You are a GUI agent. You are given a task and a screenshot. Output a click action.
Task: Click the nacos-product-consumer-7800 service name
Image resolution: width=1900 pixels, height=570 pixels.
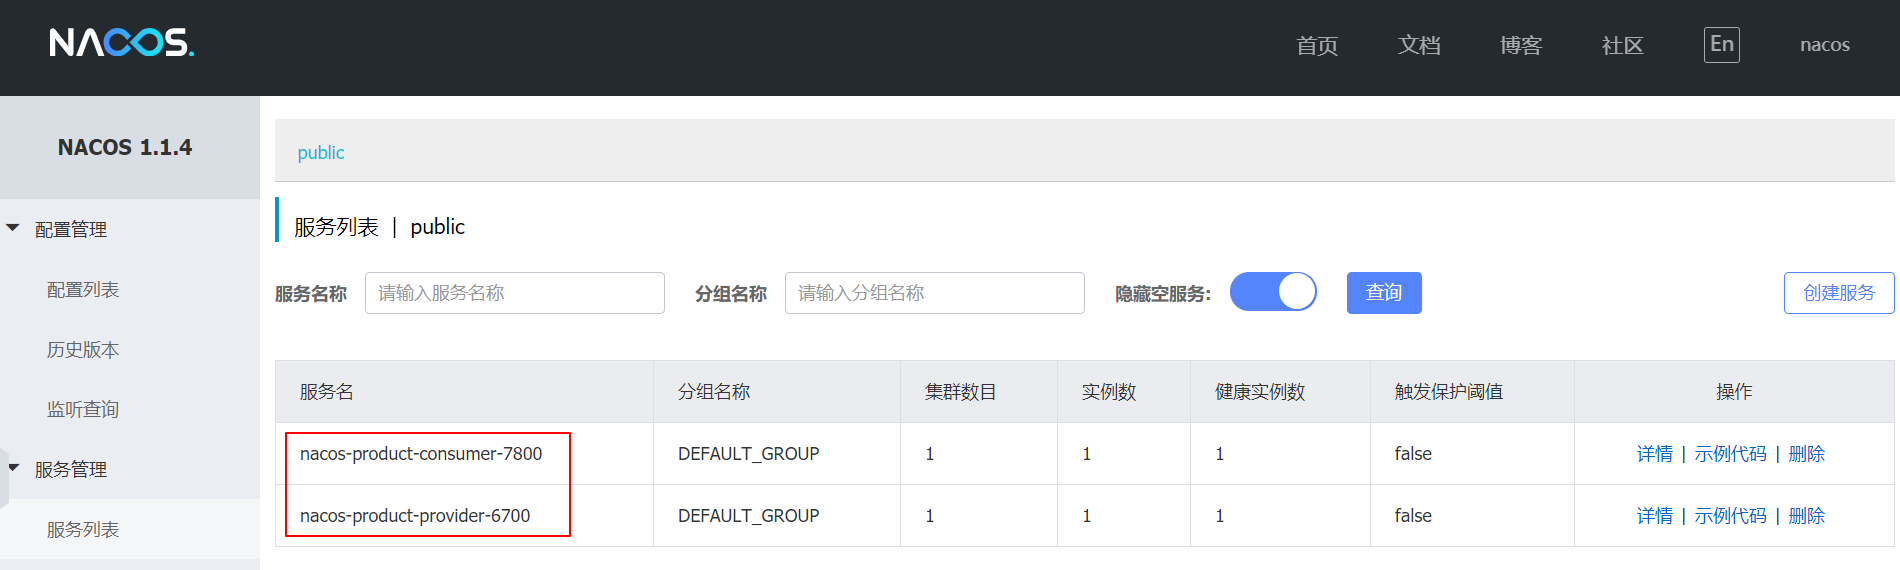point(421,454)
